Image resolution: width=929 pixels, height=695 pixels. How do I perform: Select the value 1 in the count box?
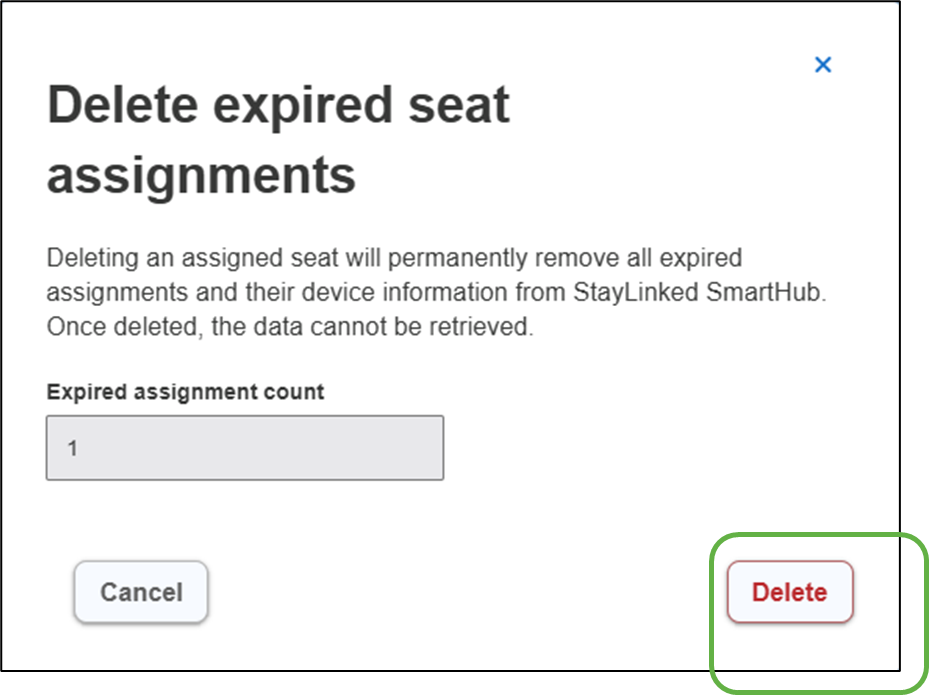coord(73,448)
